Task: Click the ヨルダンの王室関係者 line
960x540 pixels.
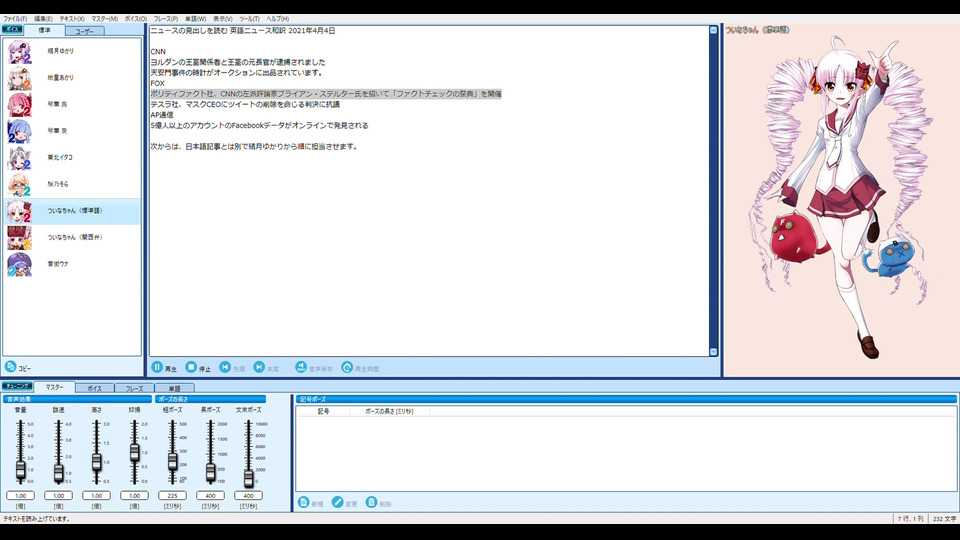Action: [238, 62]
